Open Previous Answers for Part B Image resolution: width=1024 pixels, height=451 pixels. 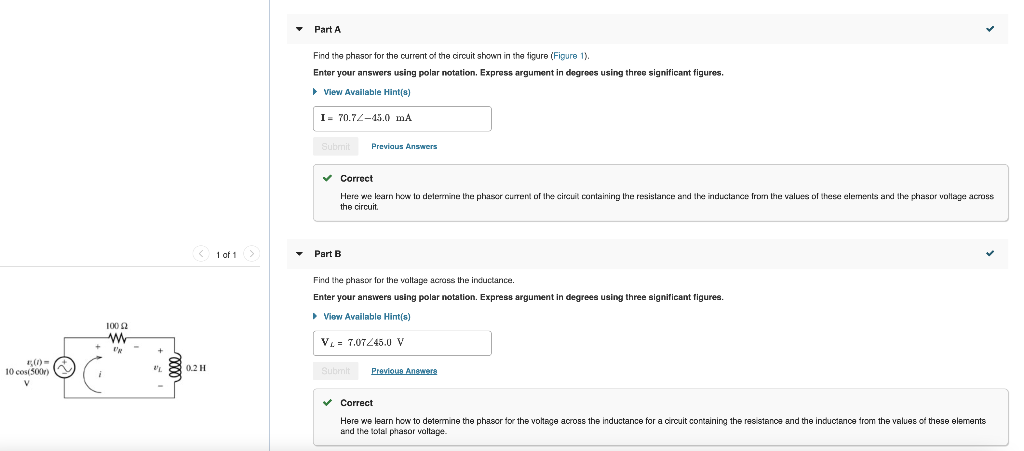pyautogui.click(x=404, y=371)
